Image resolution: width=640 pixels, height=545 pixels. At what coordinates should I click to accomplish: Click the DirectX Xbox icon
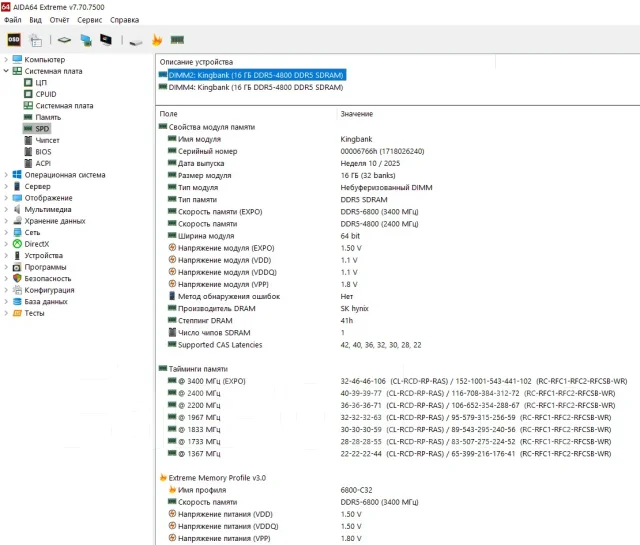[x=17, y=244]
